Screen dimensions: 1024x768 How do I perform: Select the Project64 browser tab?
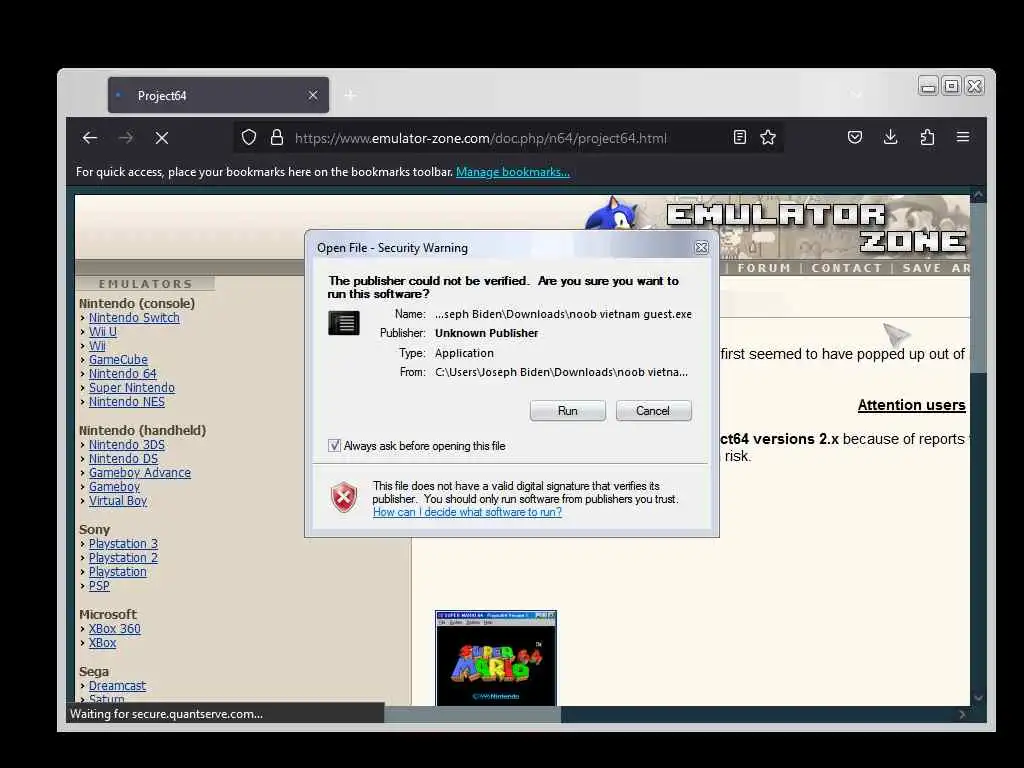click(218, 95)
